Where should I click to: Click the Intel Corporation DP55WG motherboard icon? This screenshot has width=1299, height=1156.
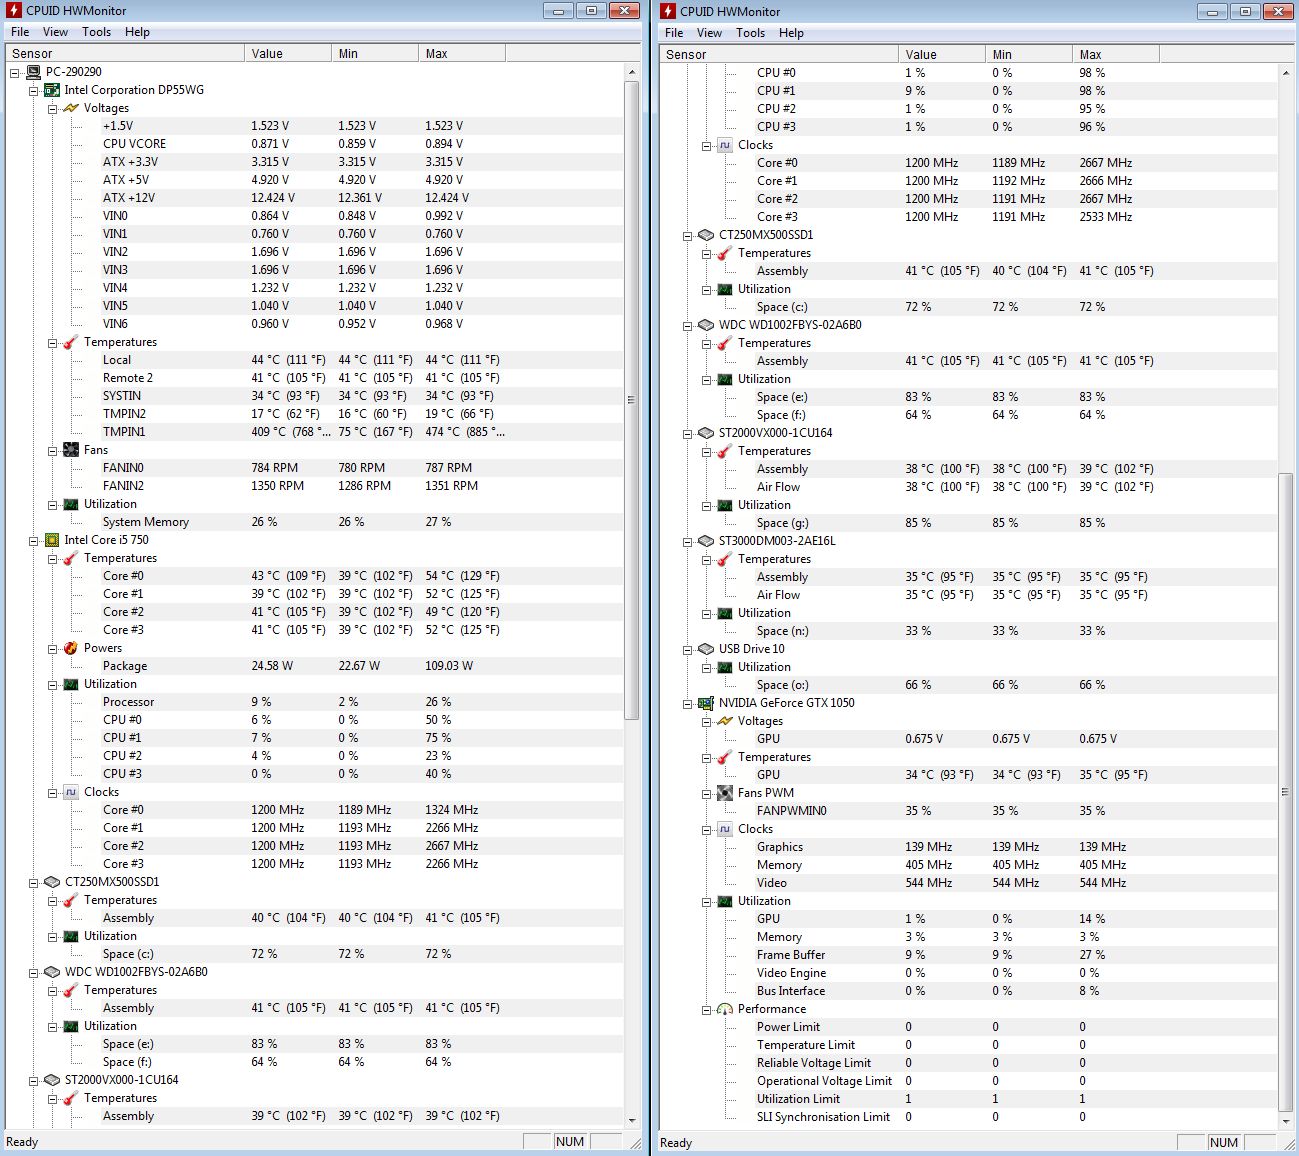point(52,90)
